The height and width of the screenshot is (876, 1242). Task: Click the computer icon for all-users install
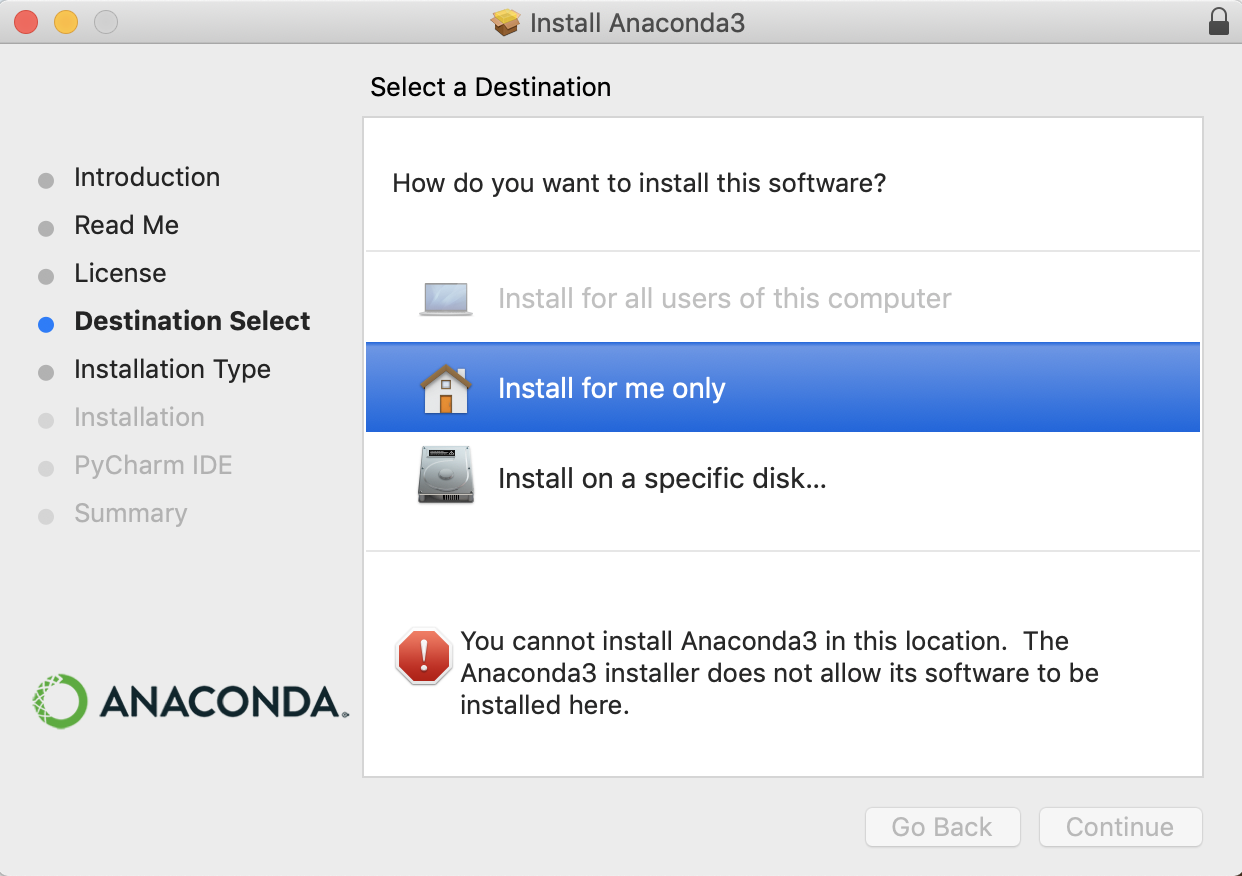446,297
